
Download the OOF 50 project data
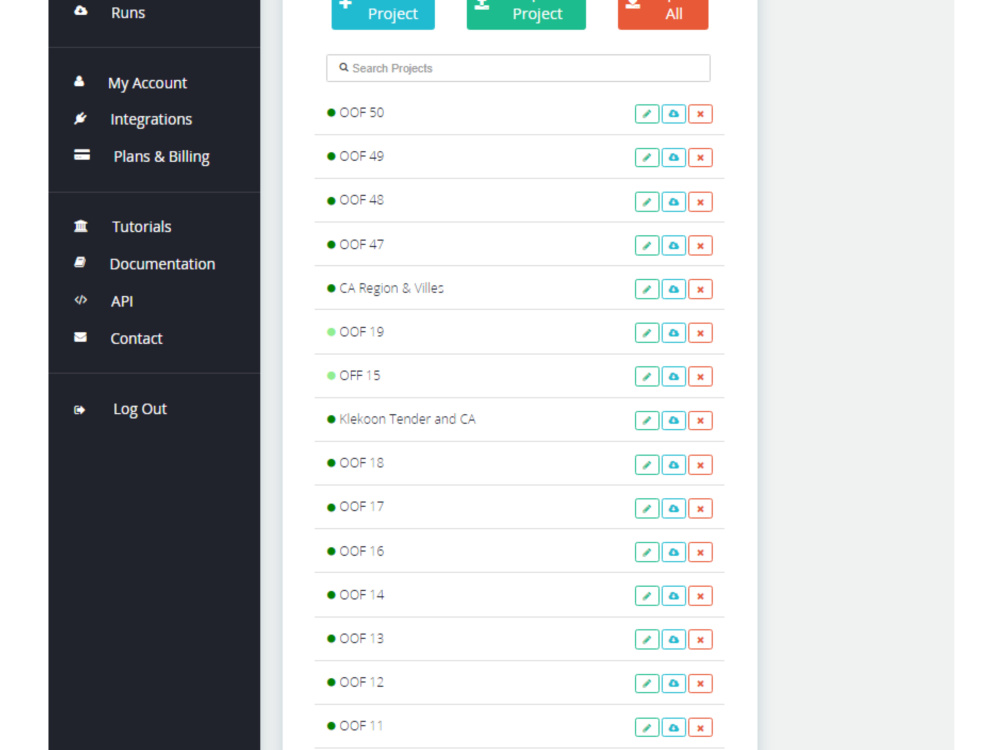click(x=673, y=114)
